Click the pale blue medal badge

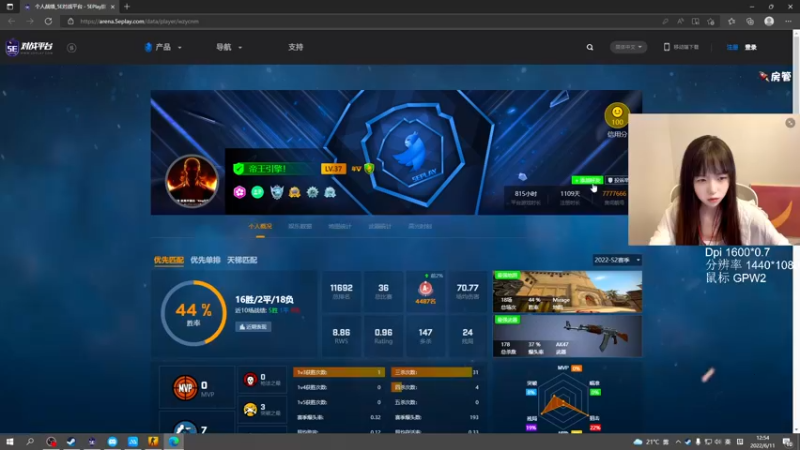pyautogui.click(x=330, y=192)
